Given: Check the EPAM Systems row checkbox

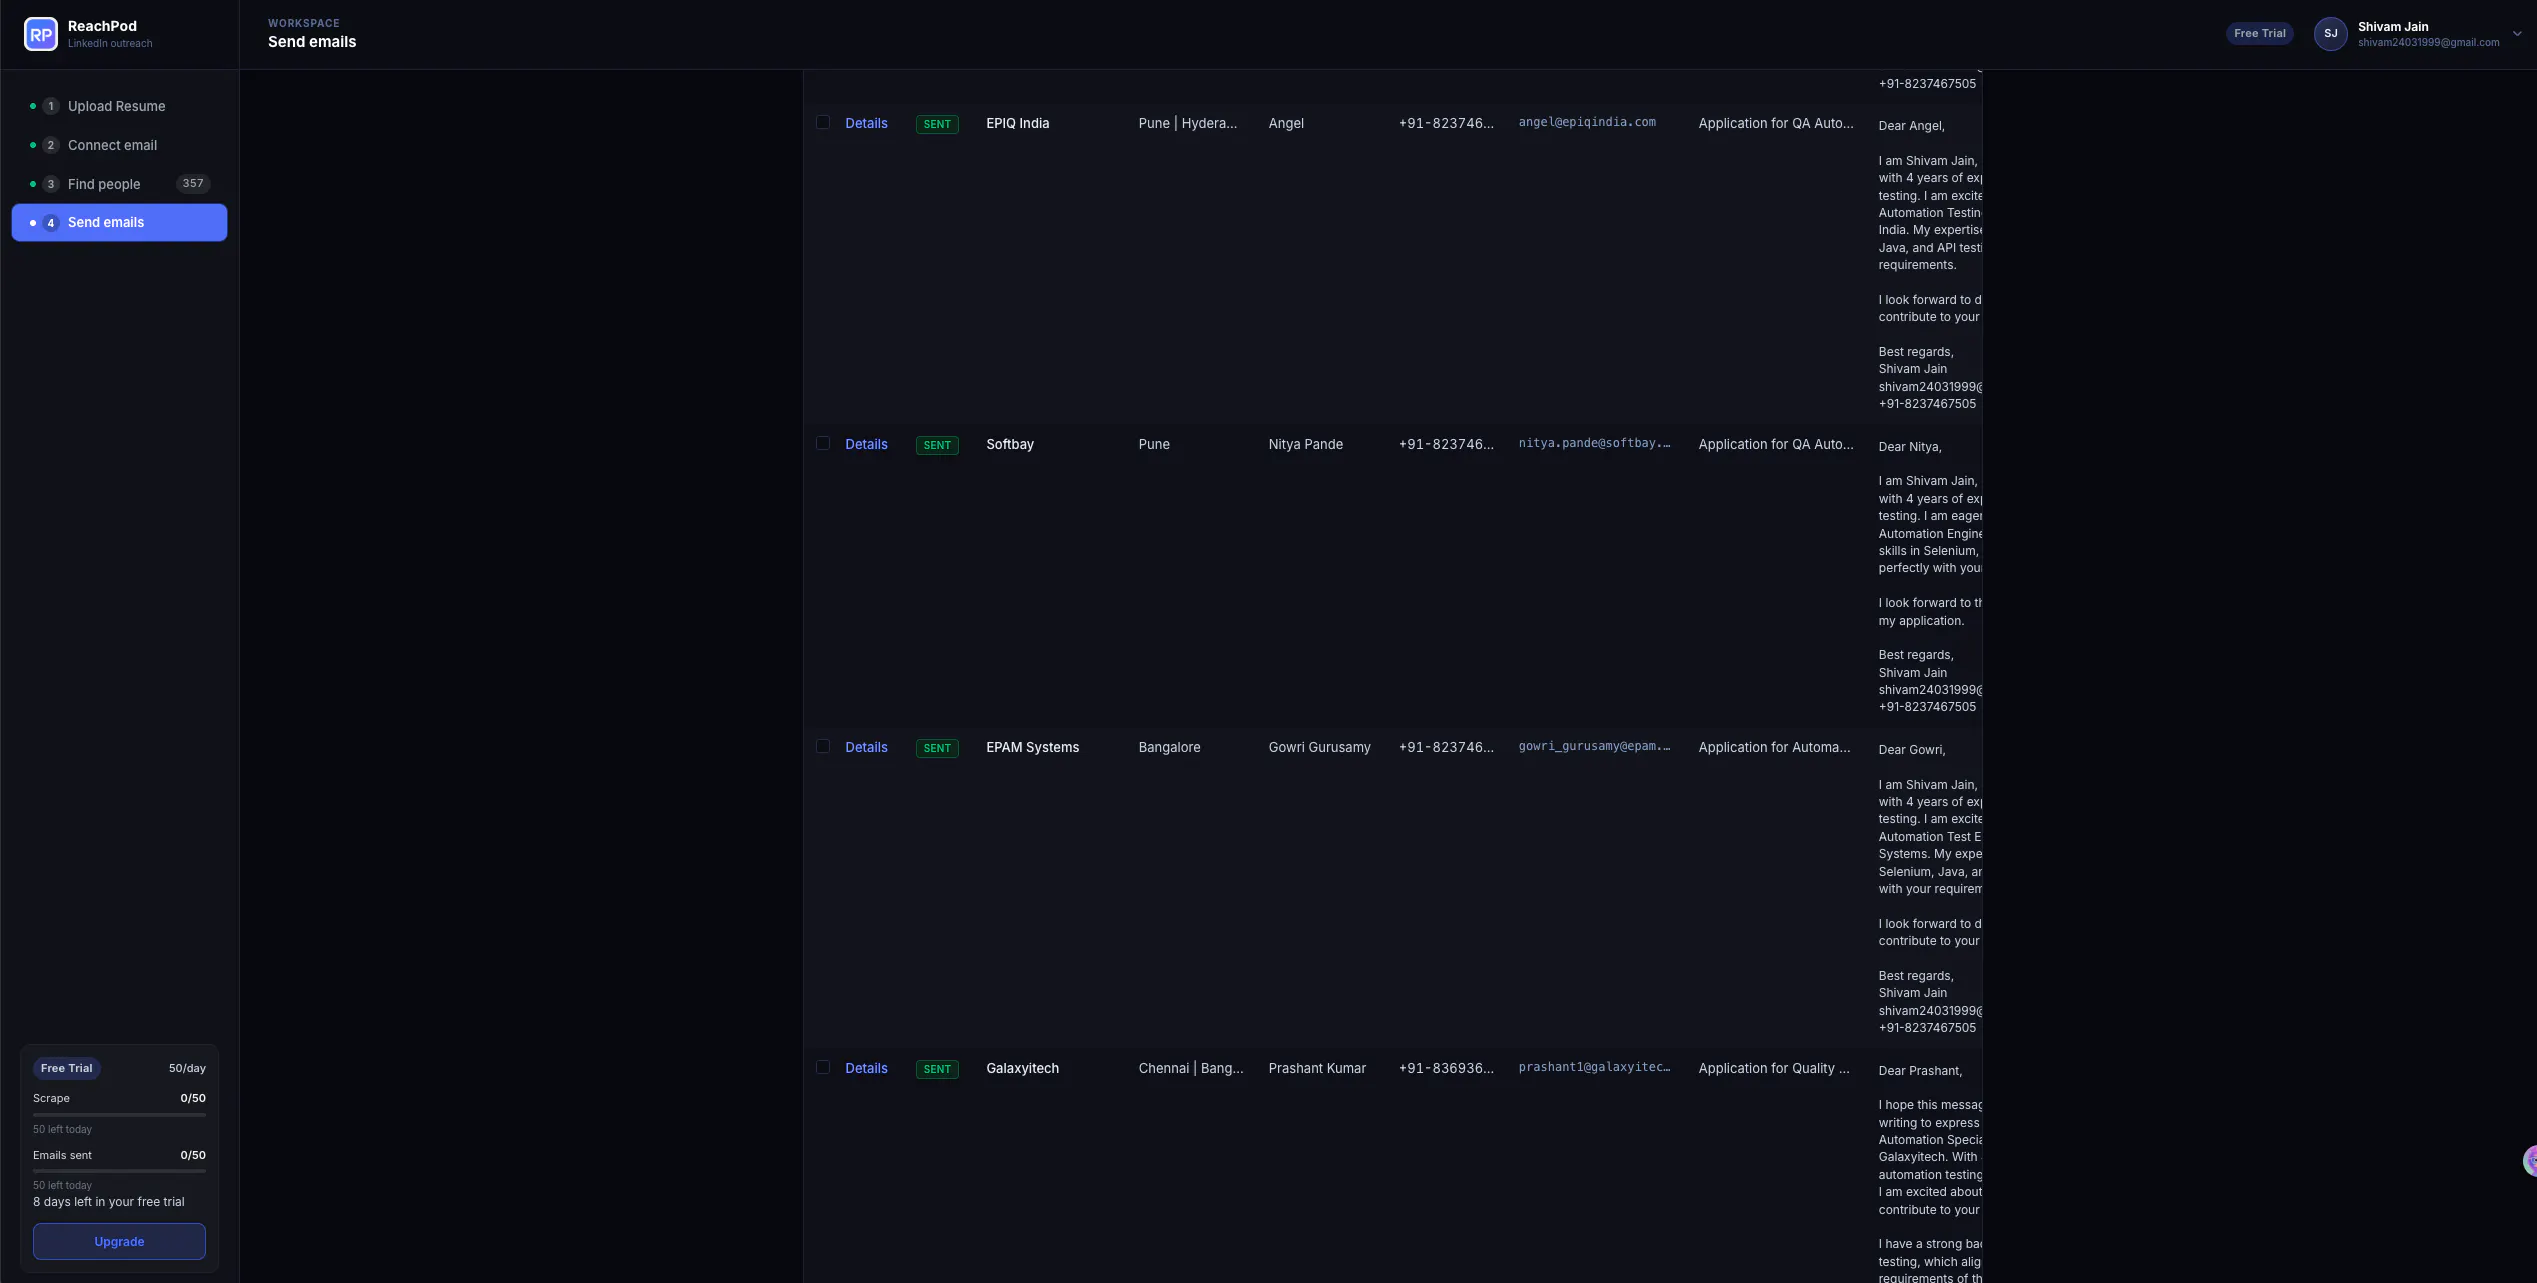Looking at the screenshot, I should pyautogui.click(x=823, y=747).
